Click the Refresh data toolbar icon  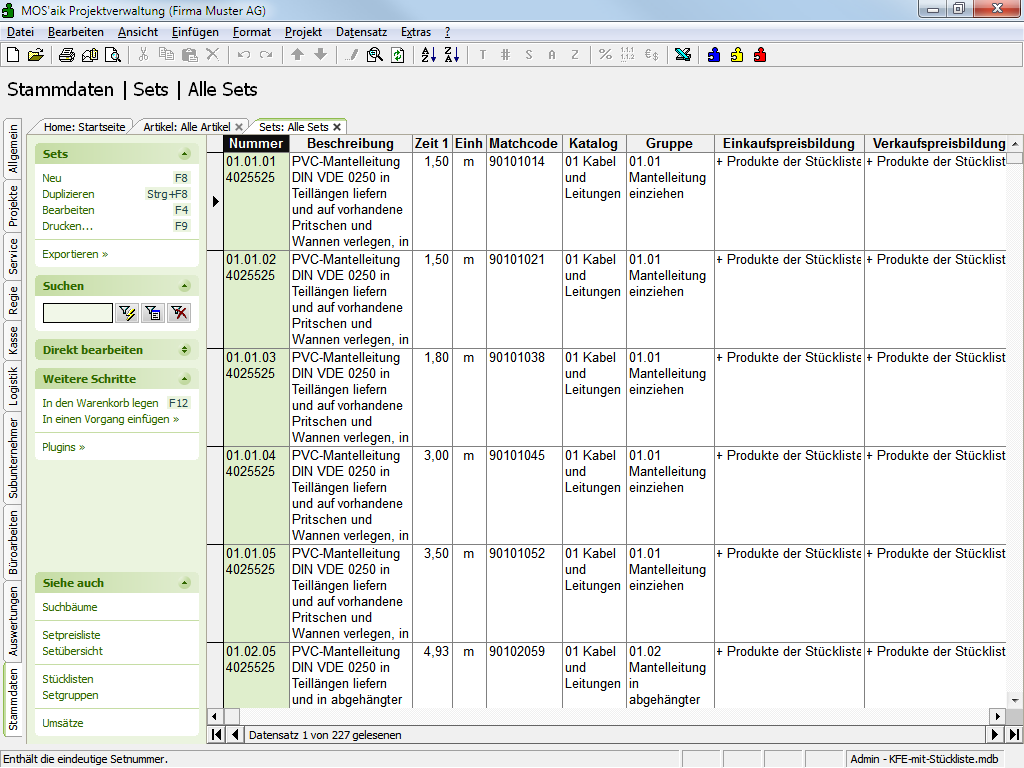398,55
